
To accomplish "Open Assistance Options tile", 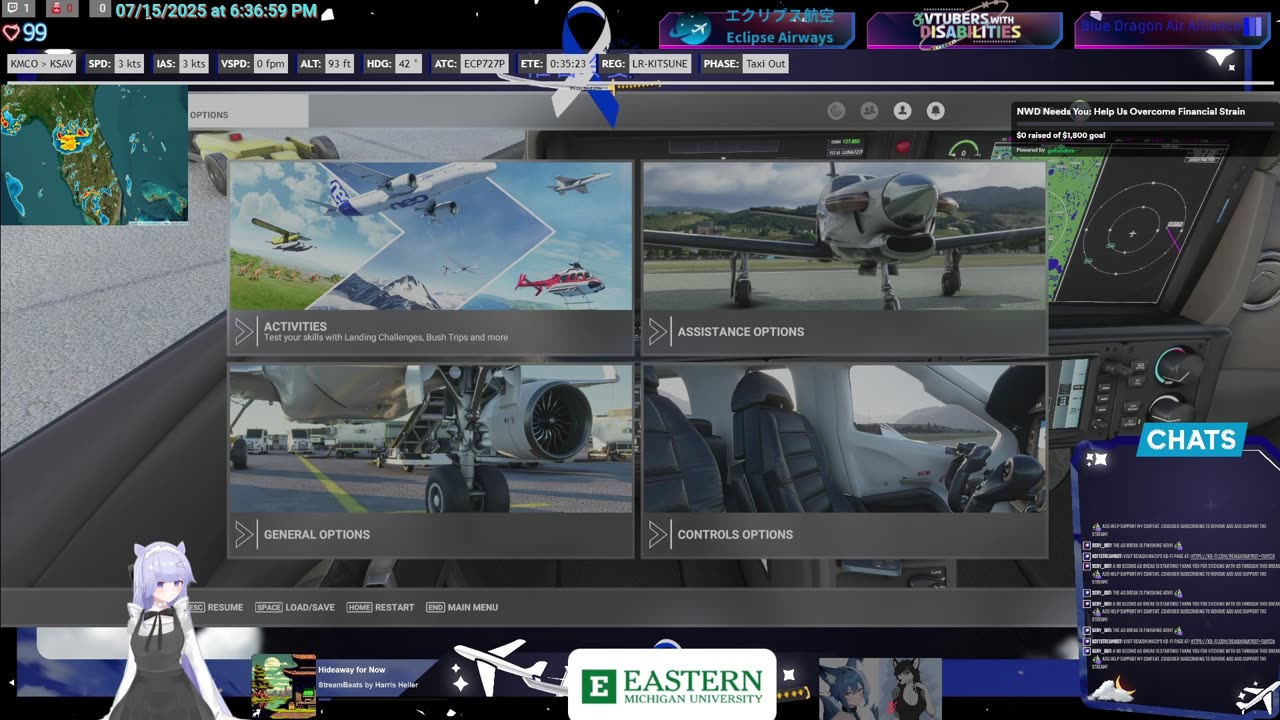I will click(845, 258).
